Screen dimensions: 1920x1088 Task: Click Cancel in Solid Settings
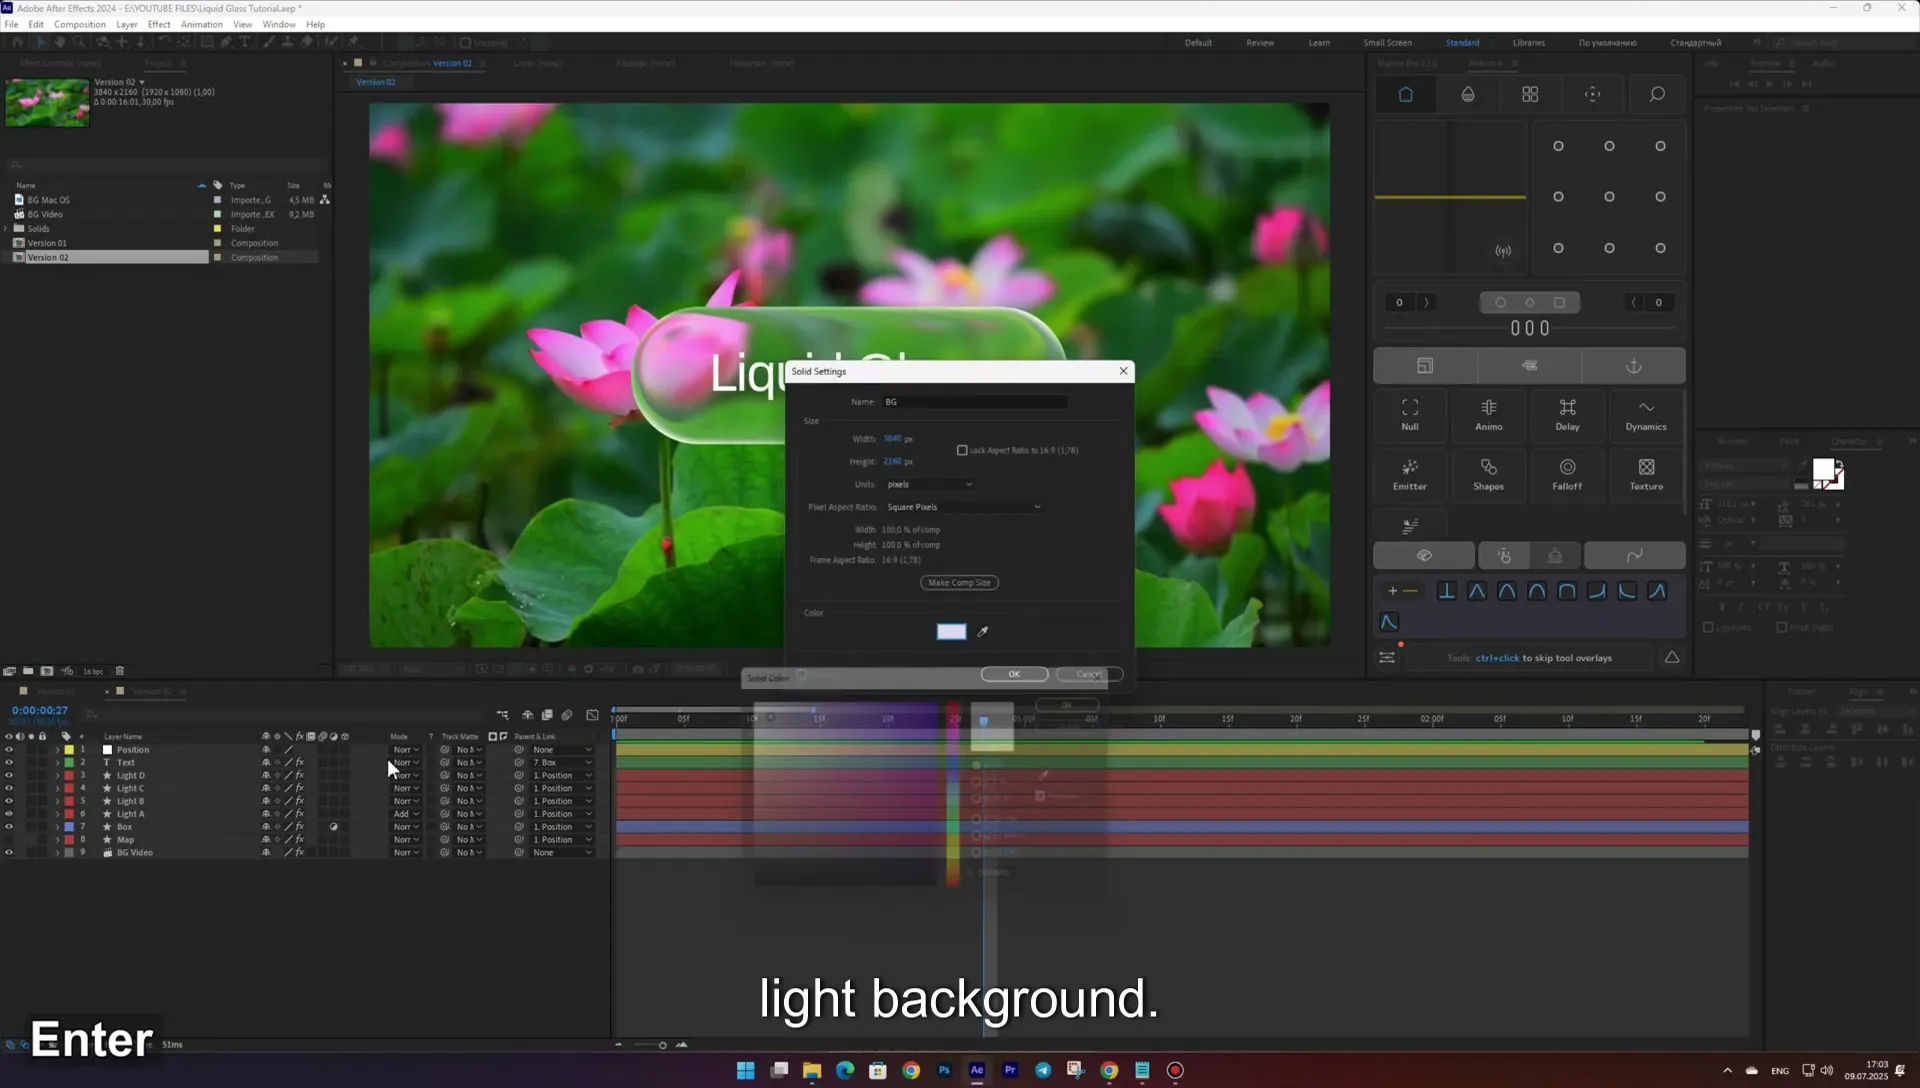[1089, 674]
